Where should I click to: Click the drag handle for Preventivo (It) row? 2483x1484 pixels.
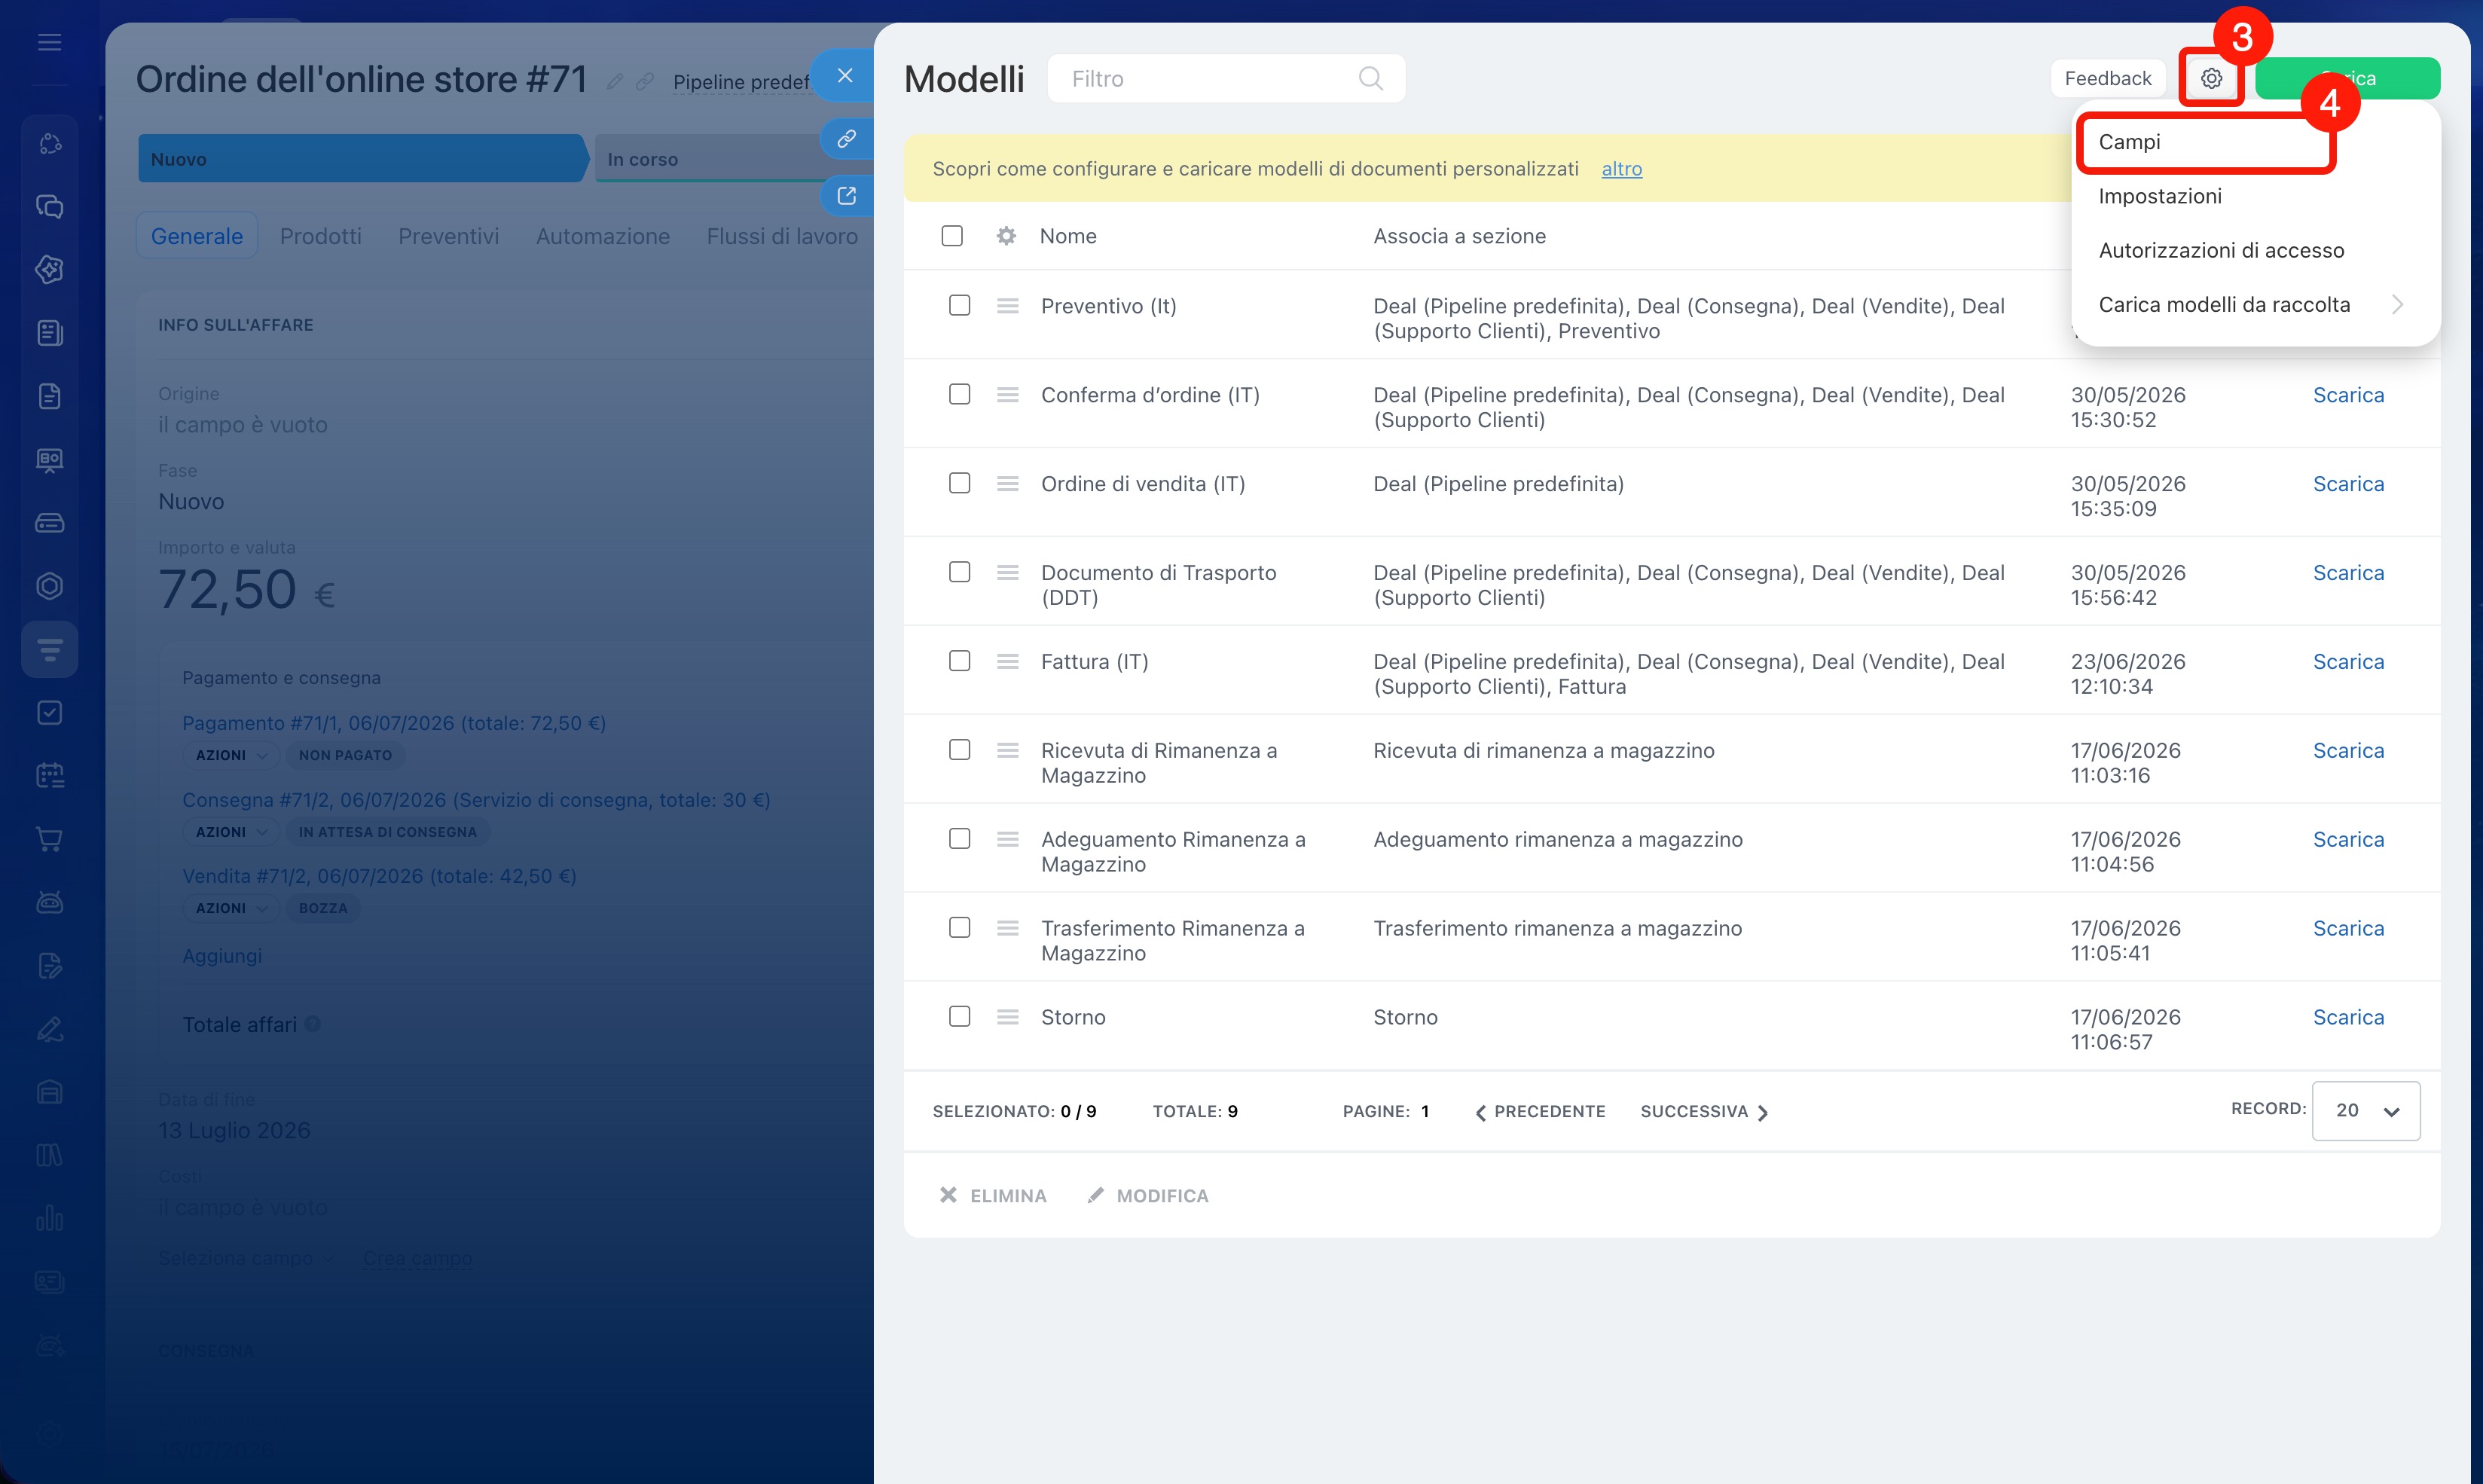coord(1007,306)
